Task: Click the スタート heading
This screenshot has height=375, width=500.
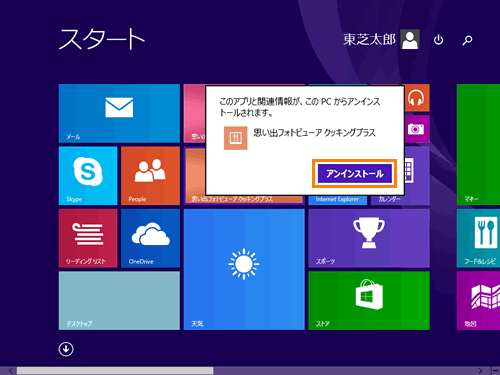Action: [102, 39]
